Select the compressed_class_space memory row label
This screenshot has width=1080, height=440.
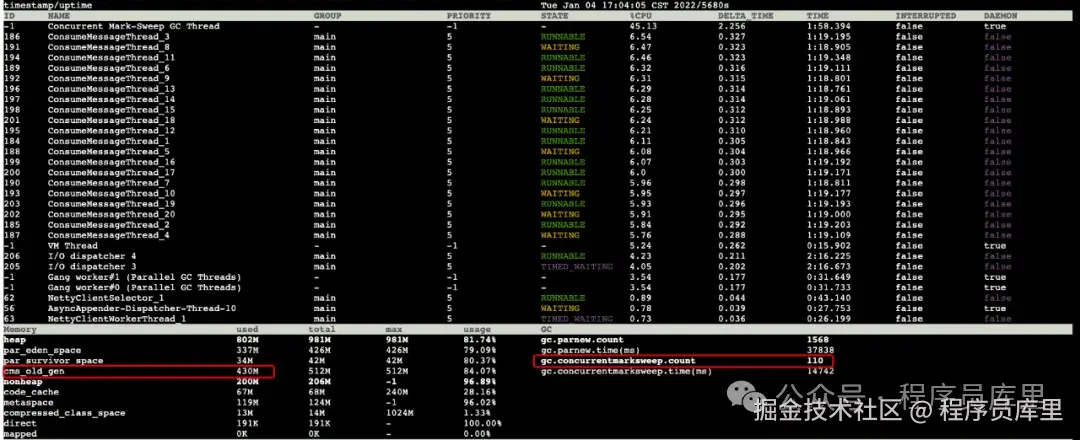[64, 412]
